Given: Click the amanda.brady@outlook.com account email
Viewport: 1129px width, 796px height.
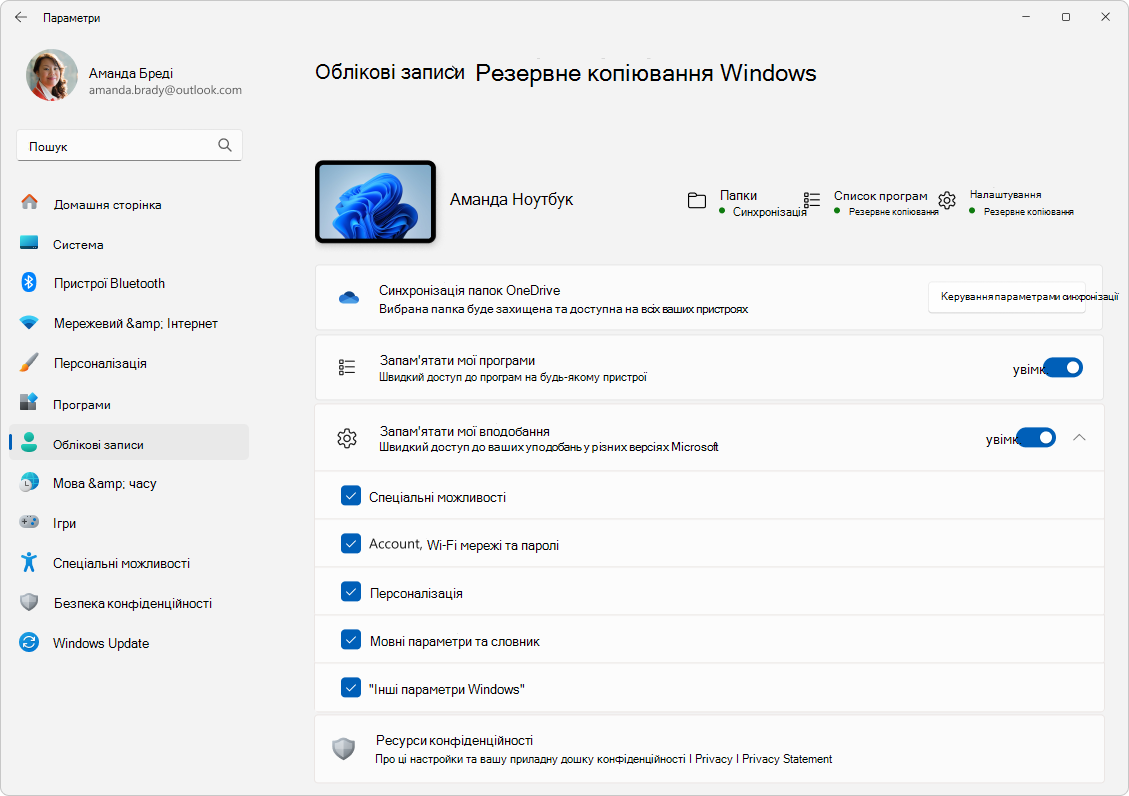Looking at the screenshot, I should click(165, 90).
